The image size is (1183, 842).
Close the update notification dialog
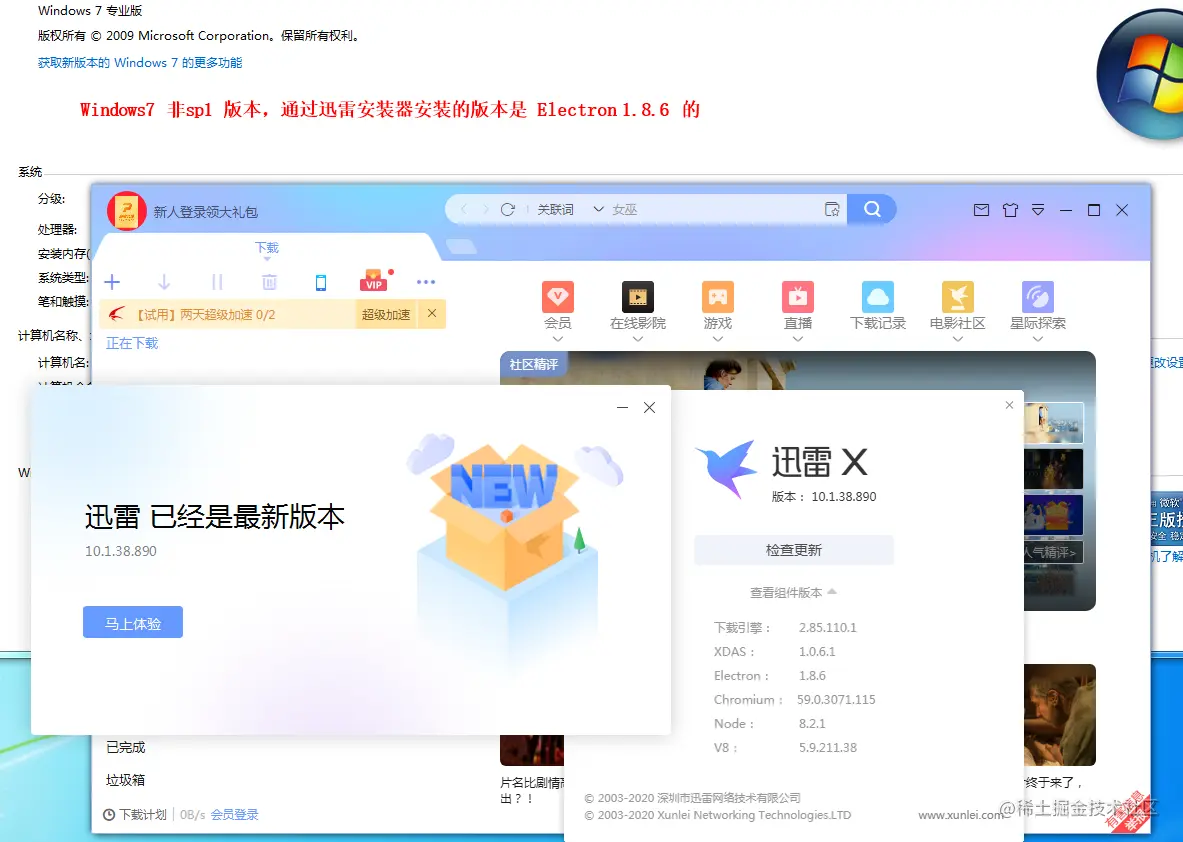pyautogui.click(x=650, y=407)
